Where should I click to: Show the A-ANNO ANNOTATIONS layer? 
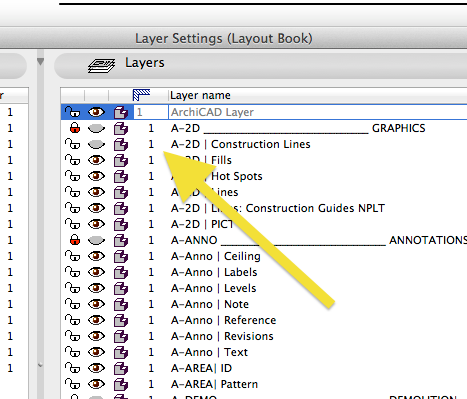tap(96, 240)
